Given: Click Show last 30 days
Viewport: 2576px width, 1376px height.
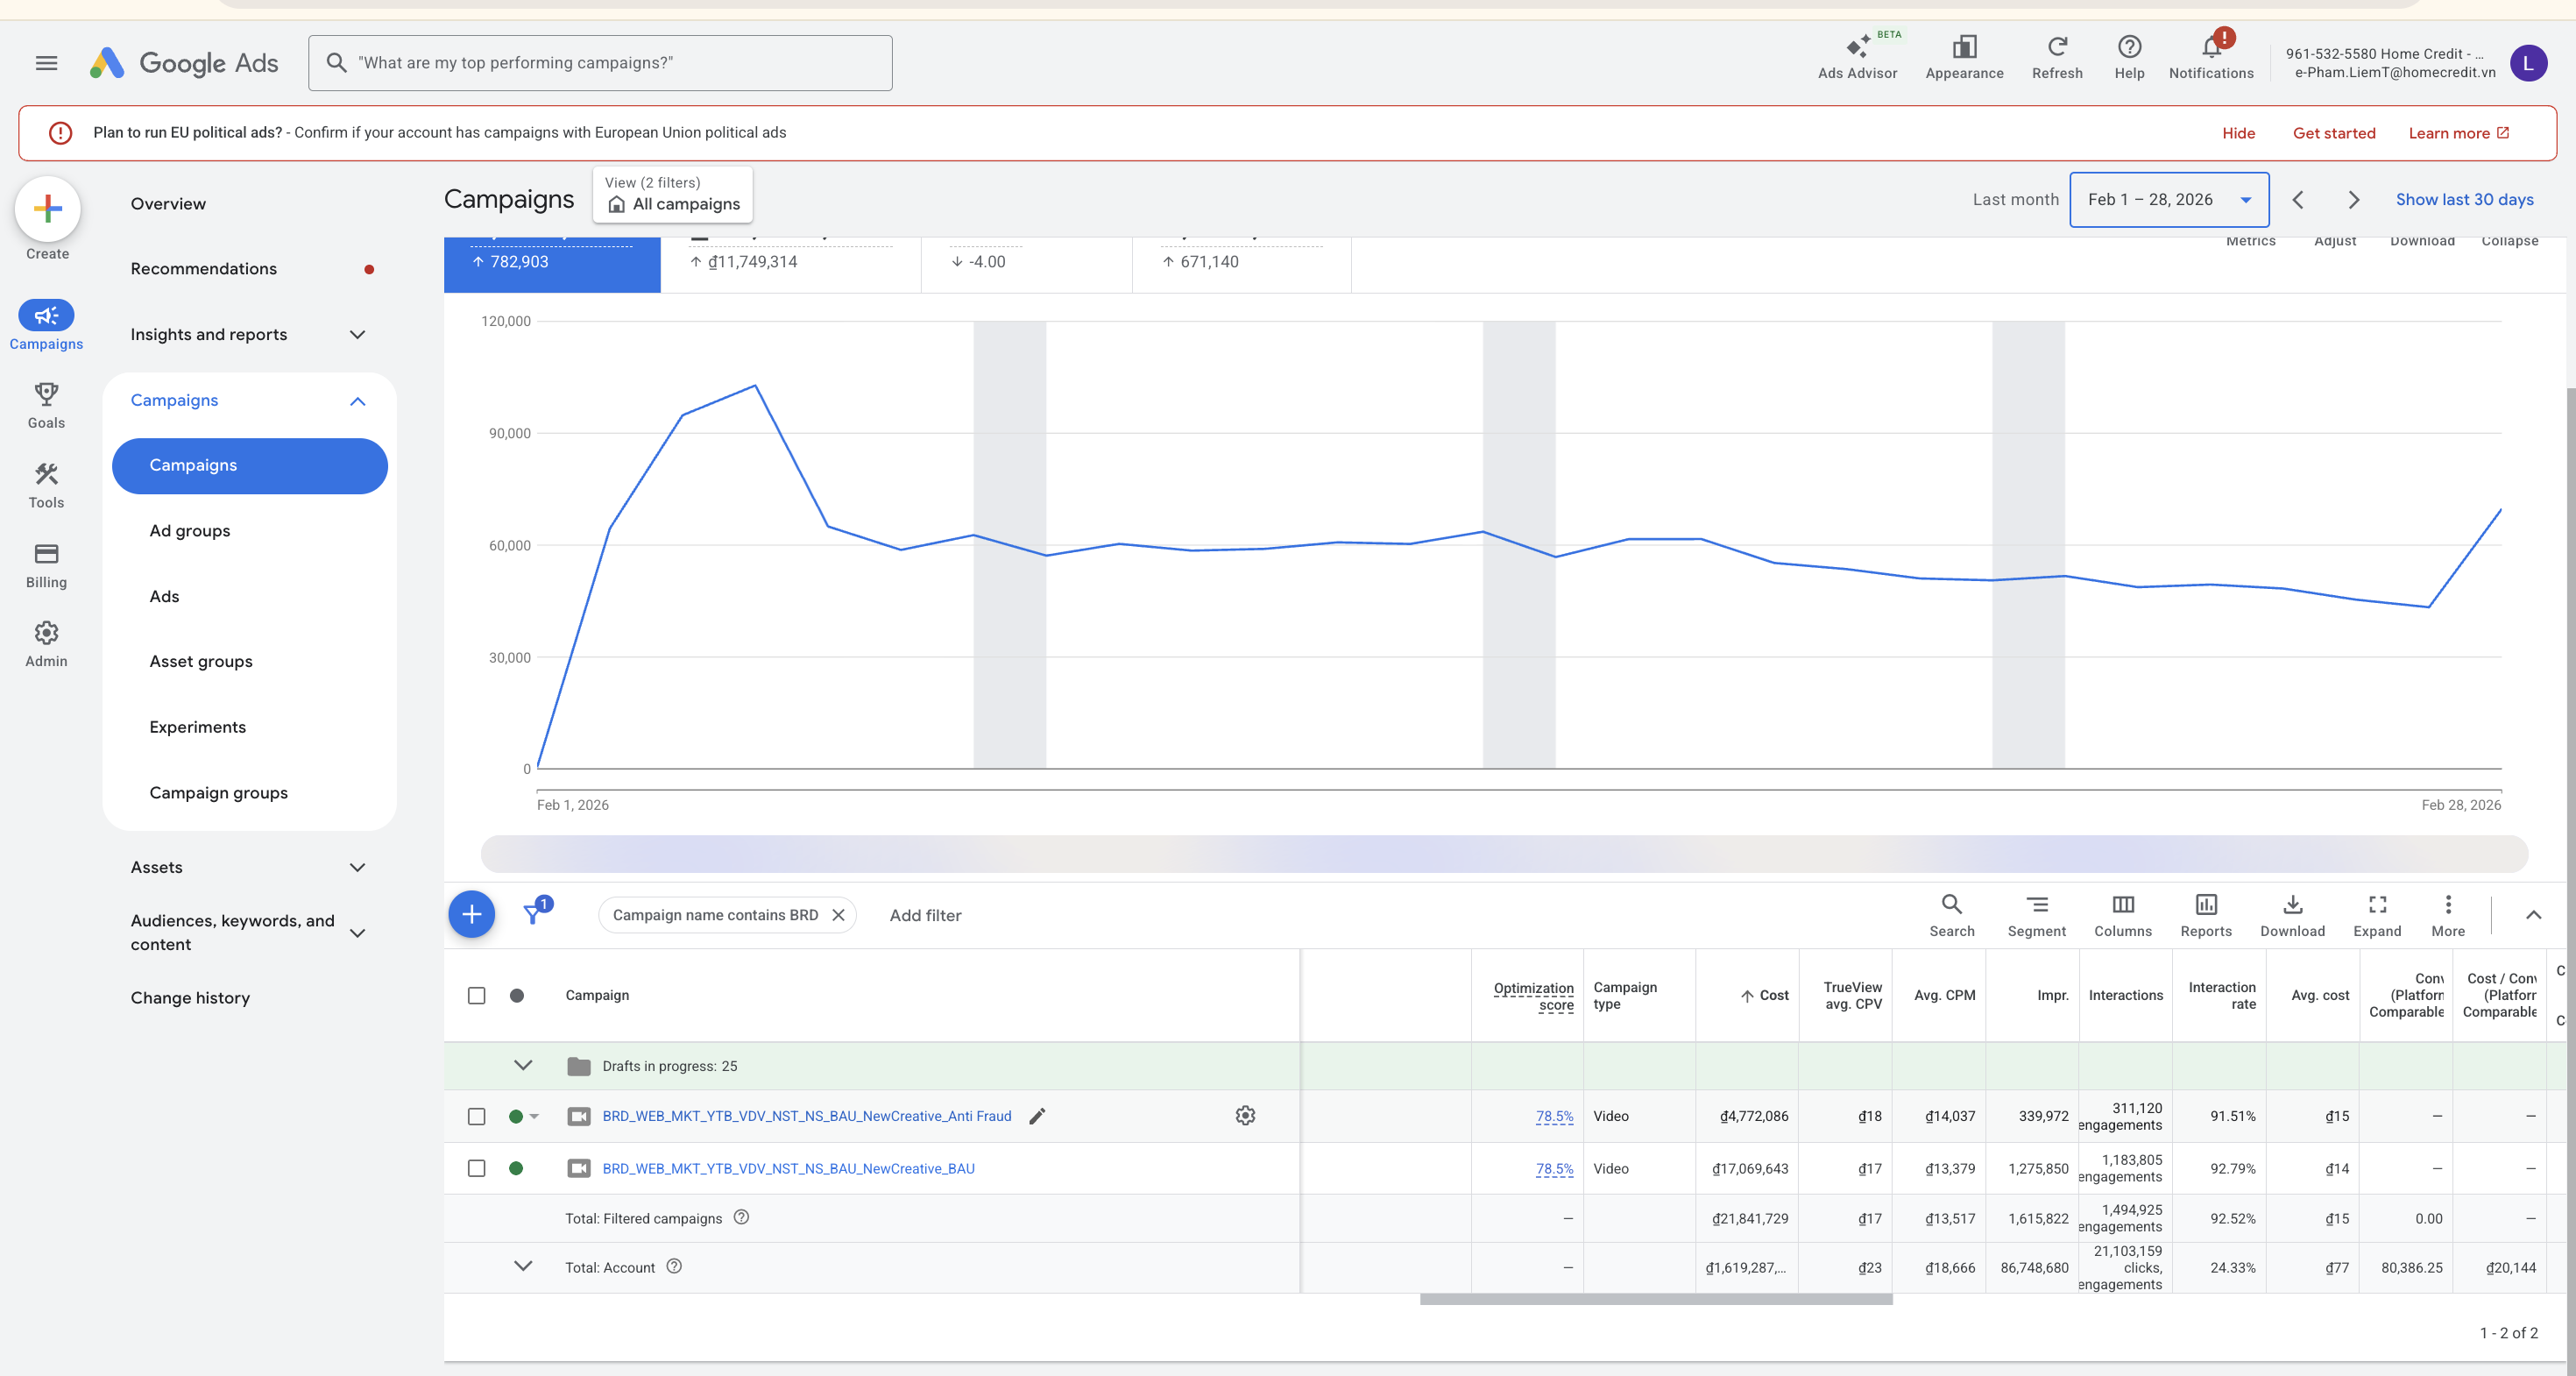Looking at the screenshot, I should tap(2464, 200).
